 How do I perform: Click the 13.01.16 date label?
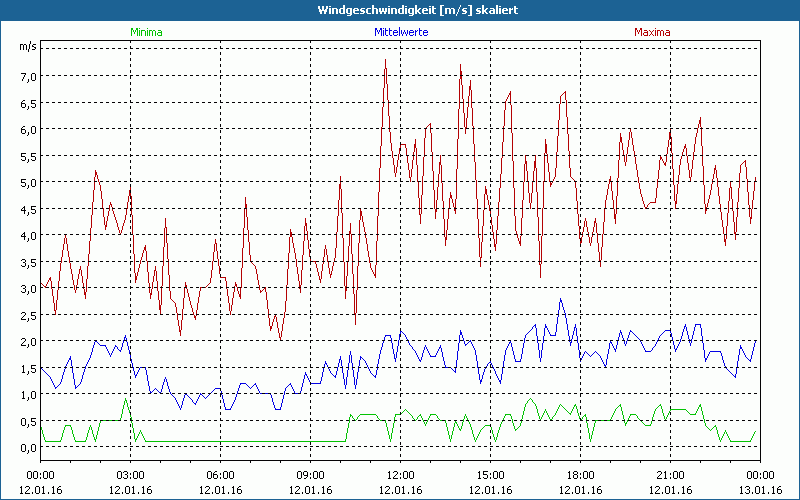tap(760, 489)
